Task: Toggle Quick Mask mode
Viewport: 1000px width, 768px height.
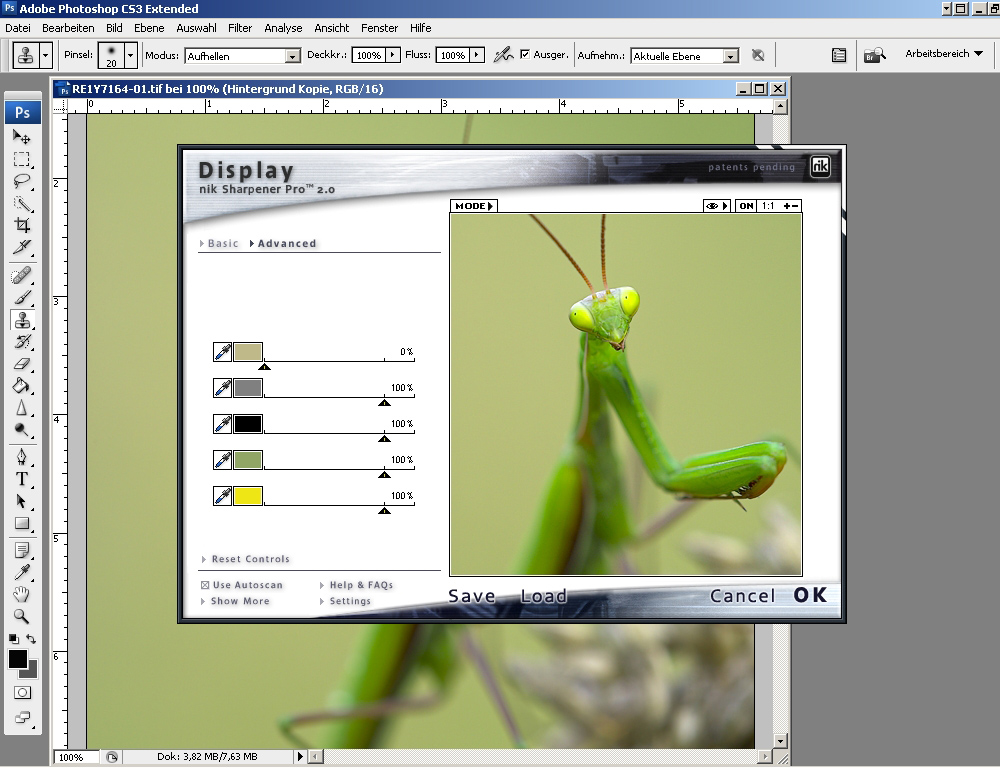Action: click(22, 693)
